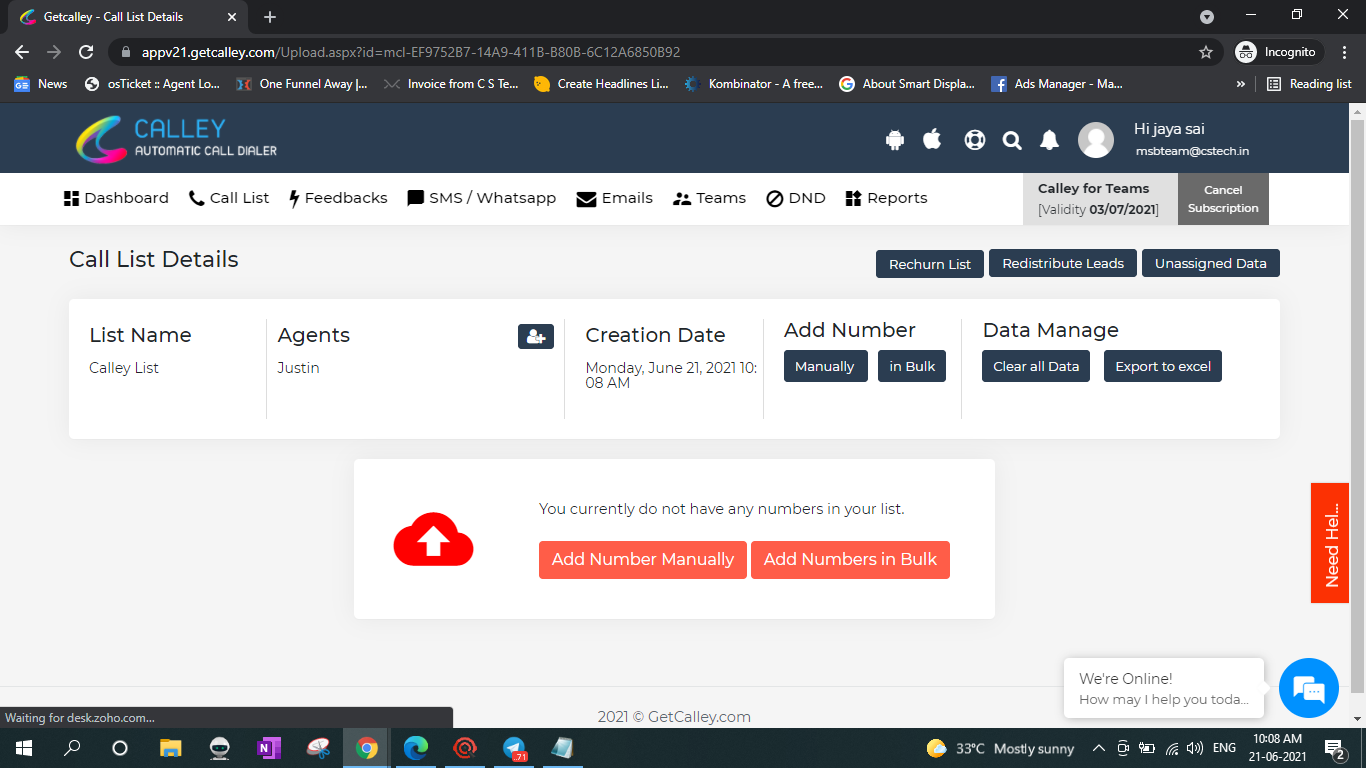Open the notifications bell icon
The width and height of the screenshot is (1366, 768).
click(1049, 140)
